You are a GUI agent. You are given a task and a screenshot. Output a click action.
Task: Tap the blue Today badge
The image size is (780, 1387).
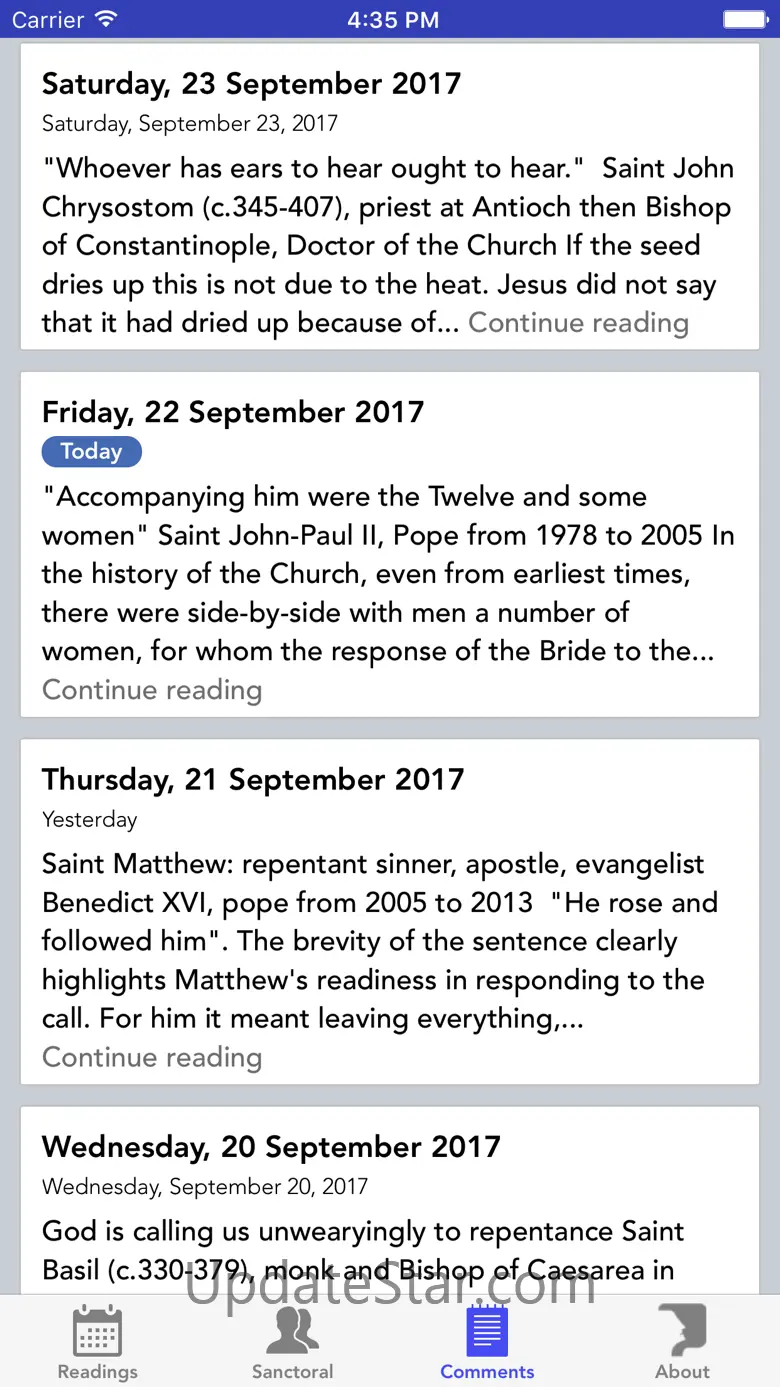91,452
